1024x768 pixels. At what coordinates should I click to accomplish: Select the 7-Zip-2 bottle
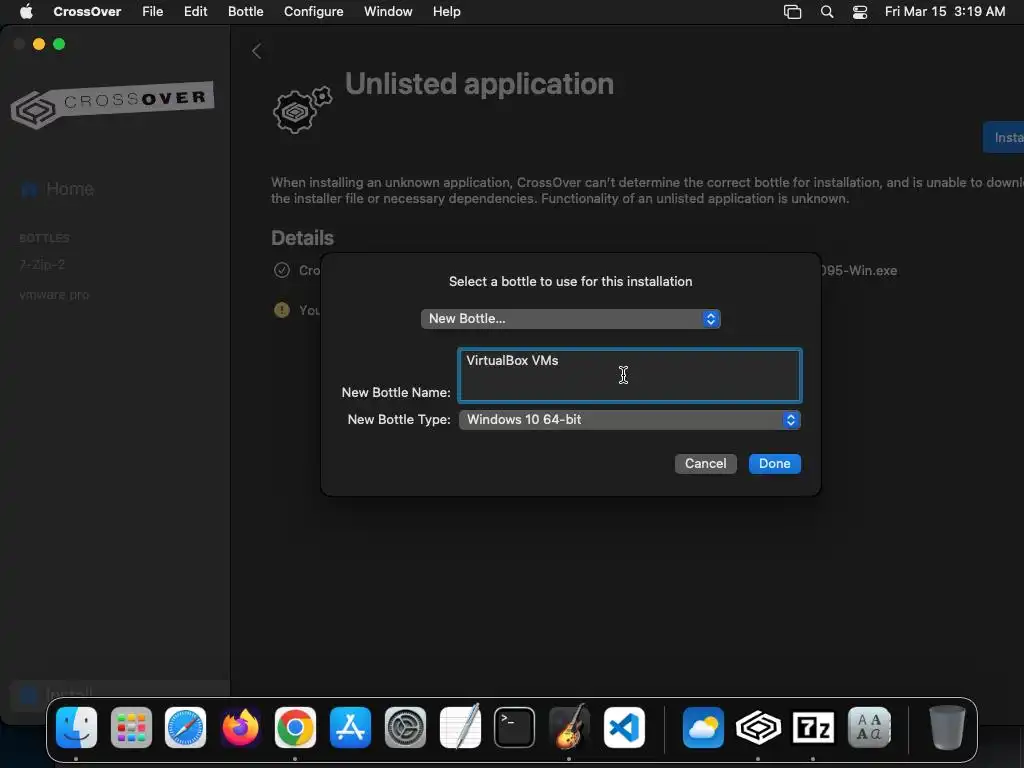(42, 264)
